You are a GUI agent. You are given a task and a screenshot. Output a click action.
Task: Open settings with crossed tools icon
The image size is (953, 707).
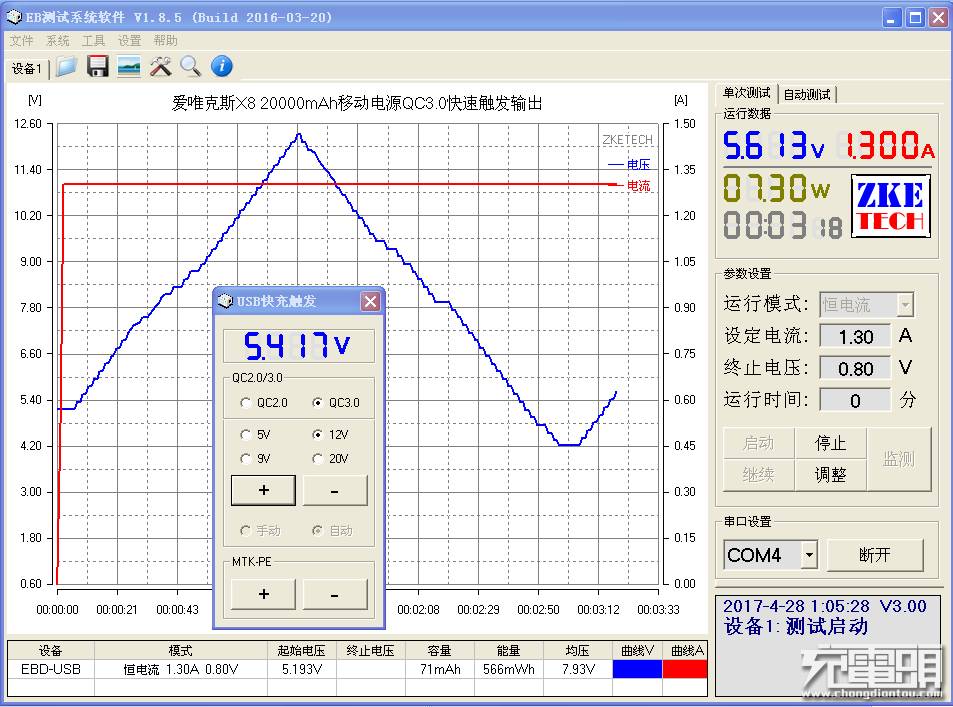(x=160, y=66)
